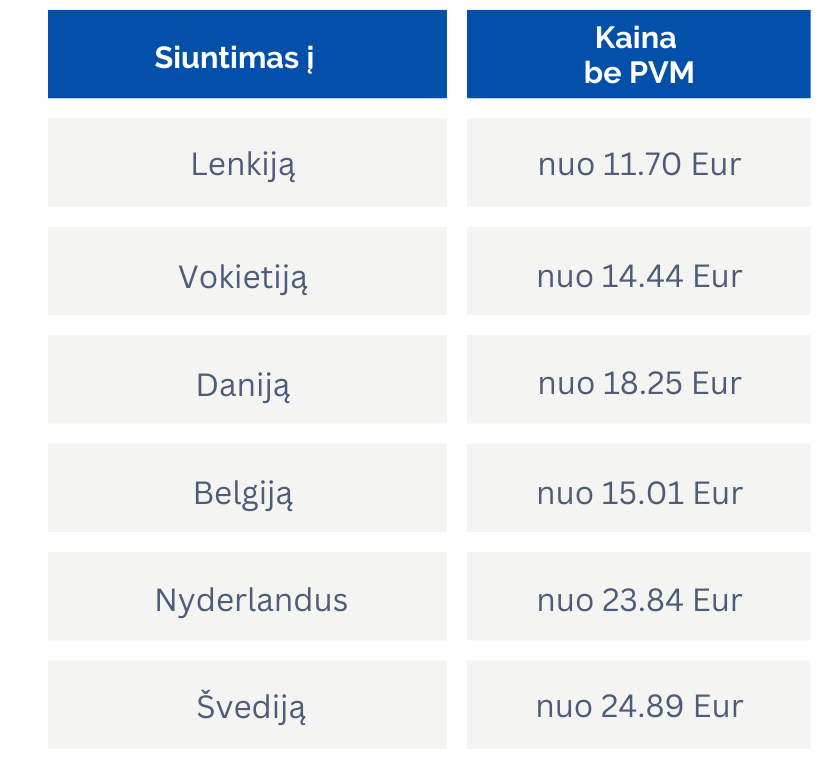Click the 'be PVM' header text
This screenshot has width=829, height=758.
(639, 72)
